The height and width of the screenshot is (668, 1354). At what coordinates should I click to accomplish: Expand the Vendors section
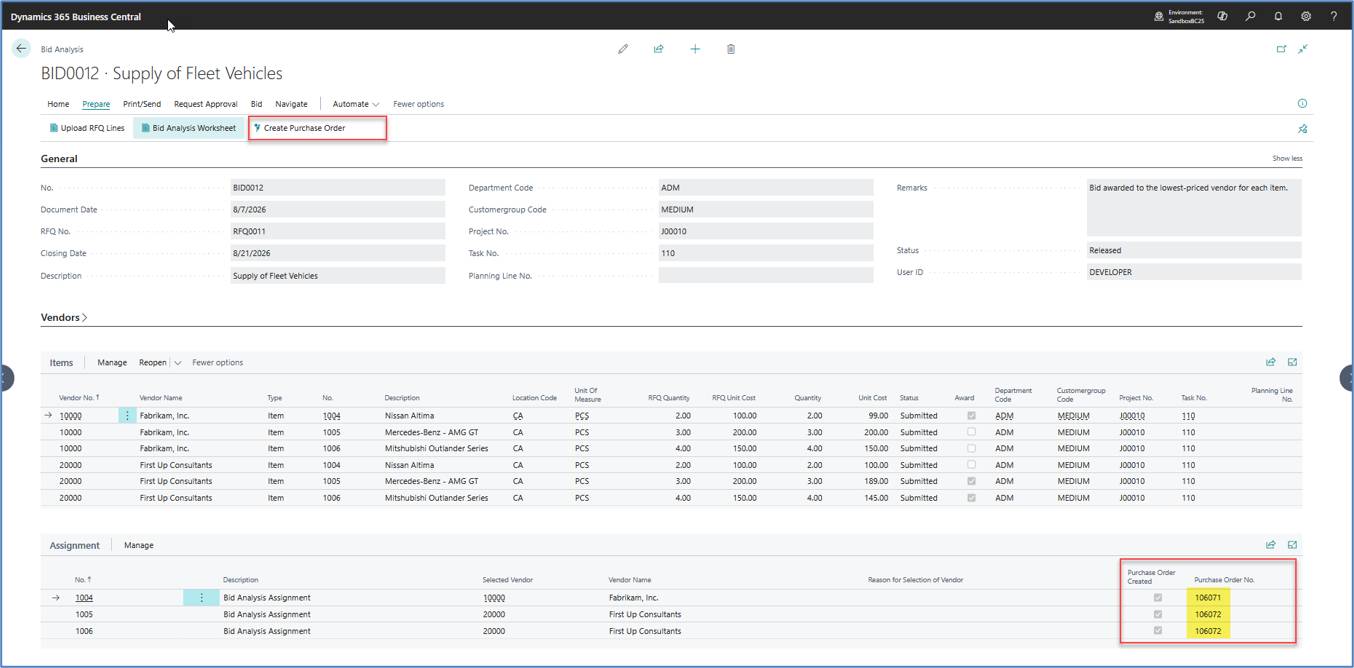64,317
